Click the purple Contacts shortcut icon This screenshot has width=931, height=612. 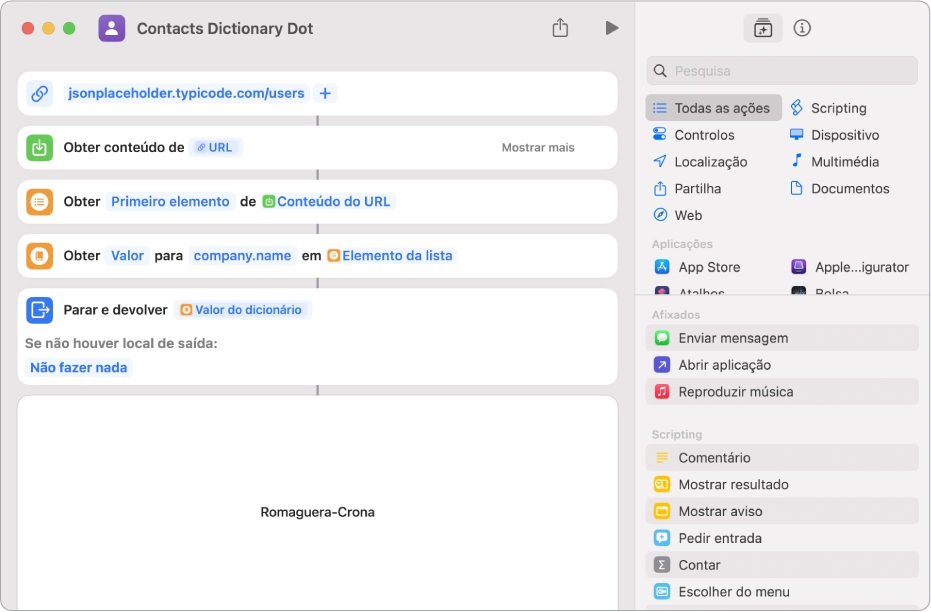[x=112, y=28]
